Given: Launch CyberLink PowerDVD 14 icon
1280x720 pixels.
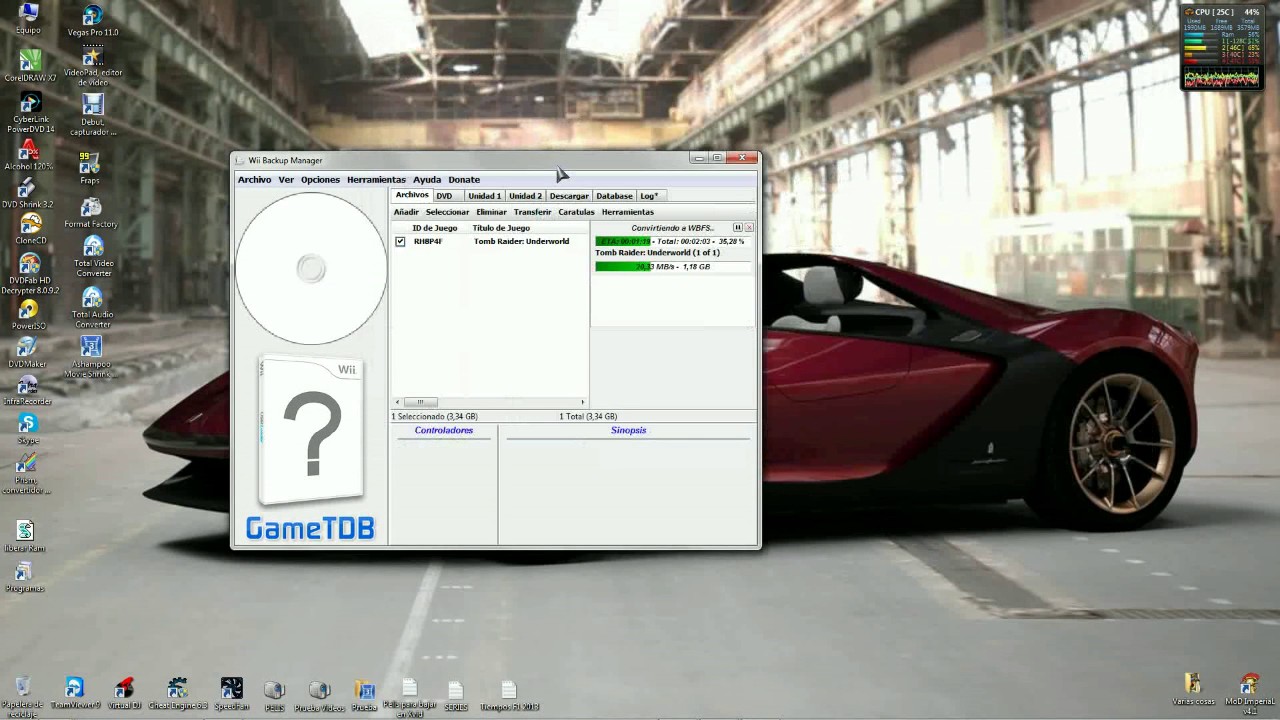Looking at the screenshot, I should click(30, 113).
